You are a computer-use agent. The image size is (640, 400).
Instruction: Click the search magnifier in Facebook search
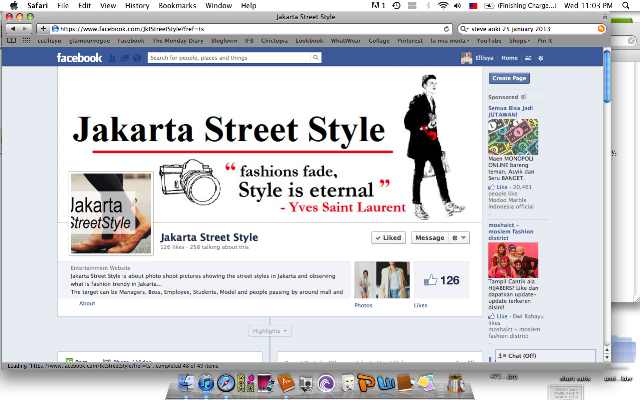316,58
